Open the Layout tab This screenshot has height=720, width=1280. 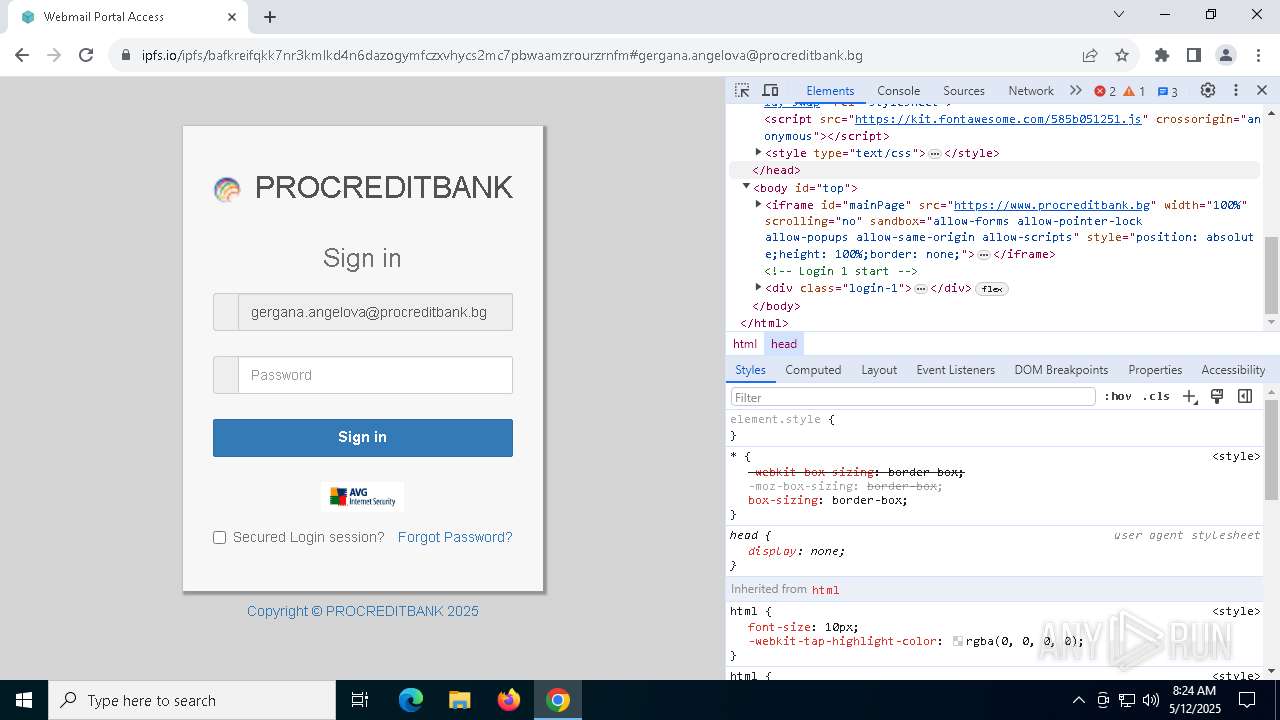click(879, 370)
